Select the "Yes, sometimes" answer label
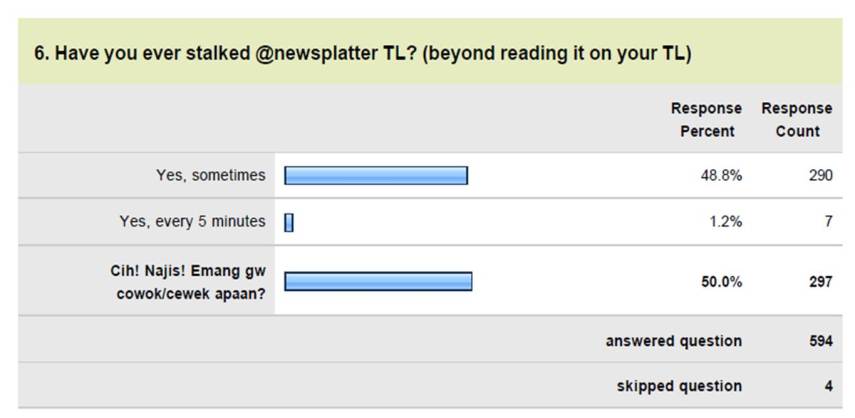 (x=211, y=175)
